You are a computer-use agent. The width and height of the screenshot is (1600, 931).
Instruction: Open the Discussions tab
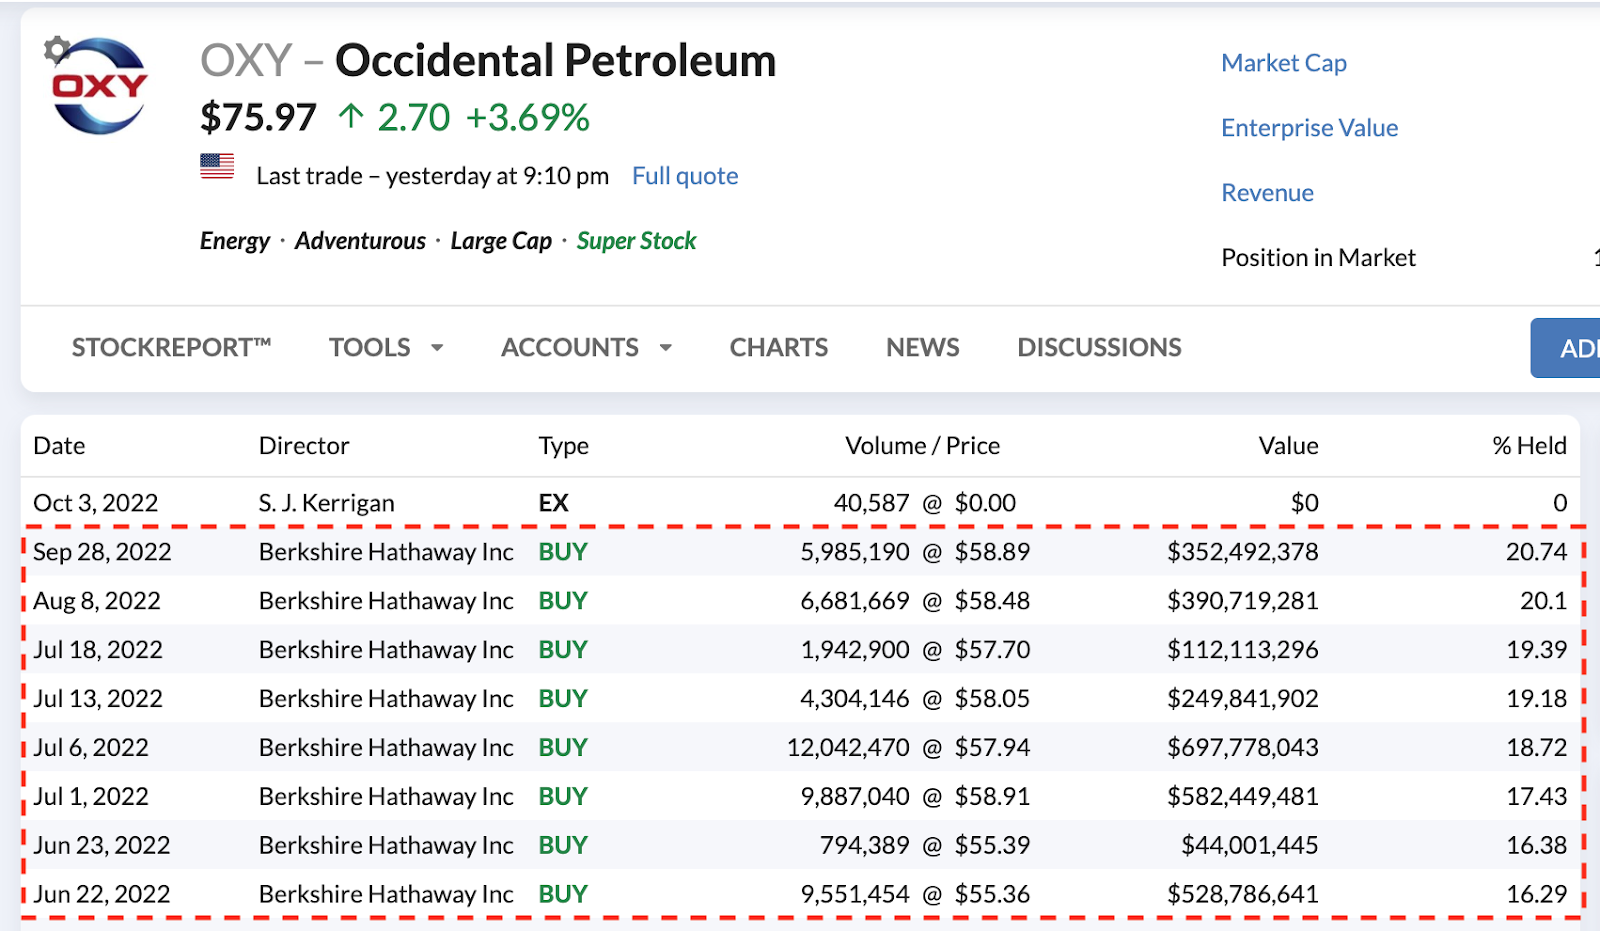tap(1099, 347)
